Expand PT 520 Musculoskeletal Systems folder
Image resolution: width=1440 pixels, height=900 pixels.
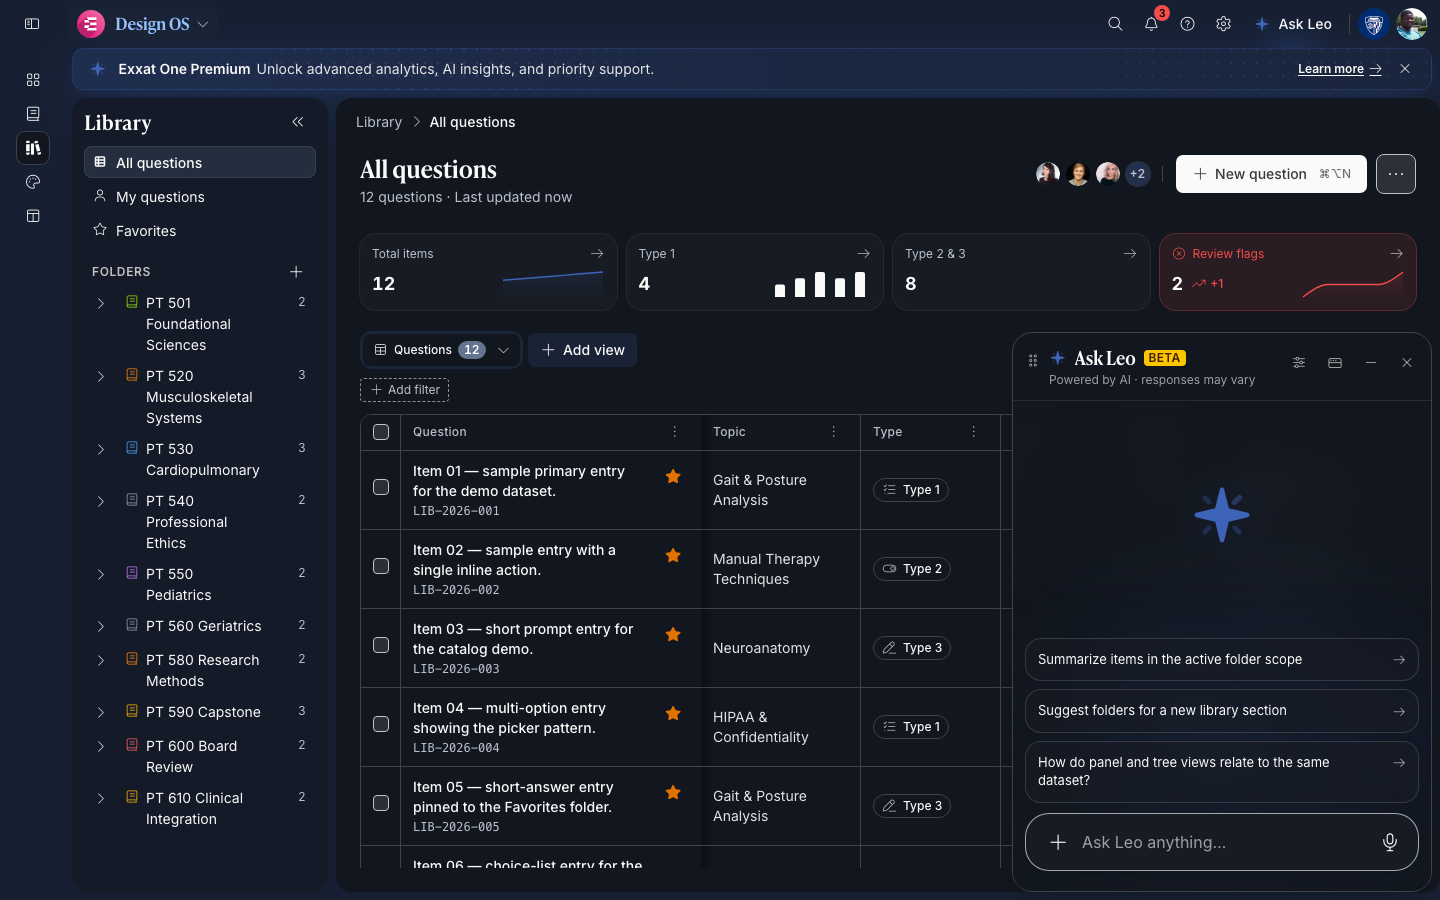point(101,376)
